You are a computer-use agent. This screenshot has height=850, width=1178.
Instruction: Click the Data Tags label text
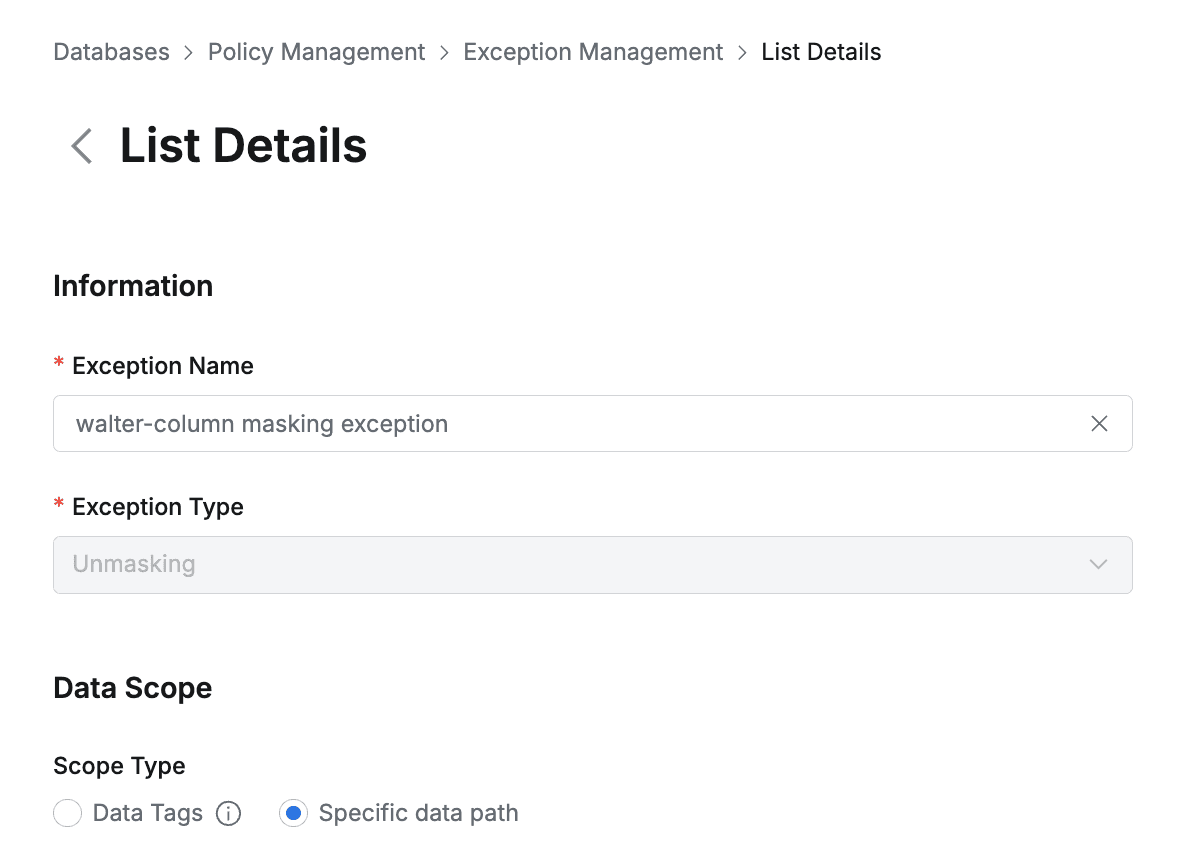(147, 814)
